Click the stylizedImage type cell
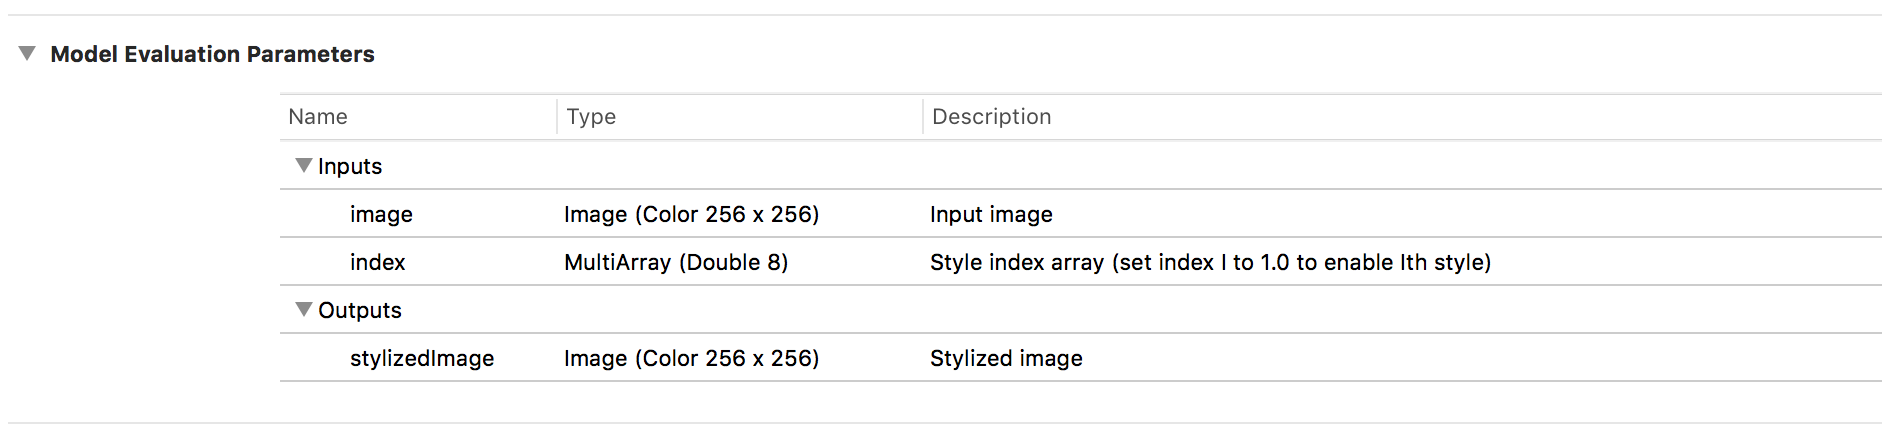Viewport: 1882px width, 432px height. (691, 358)
